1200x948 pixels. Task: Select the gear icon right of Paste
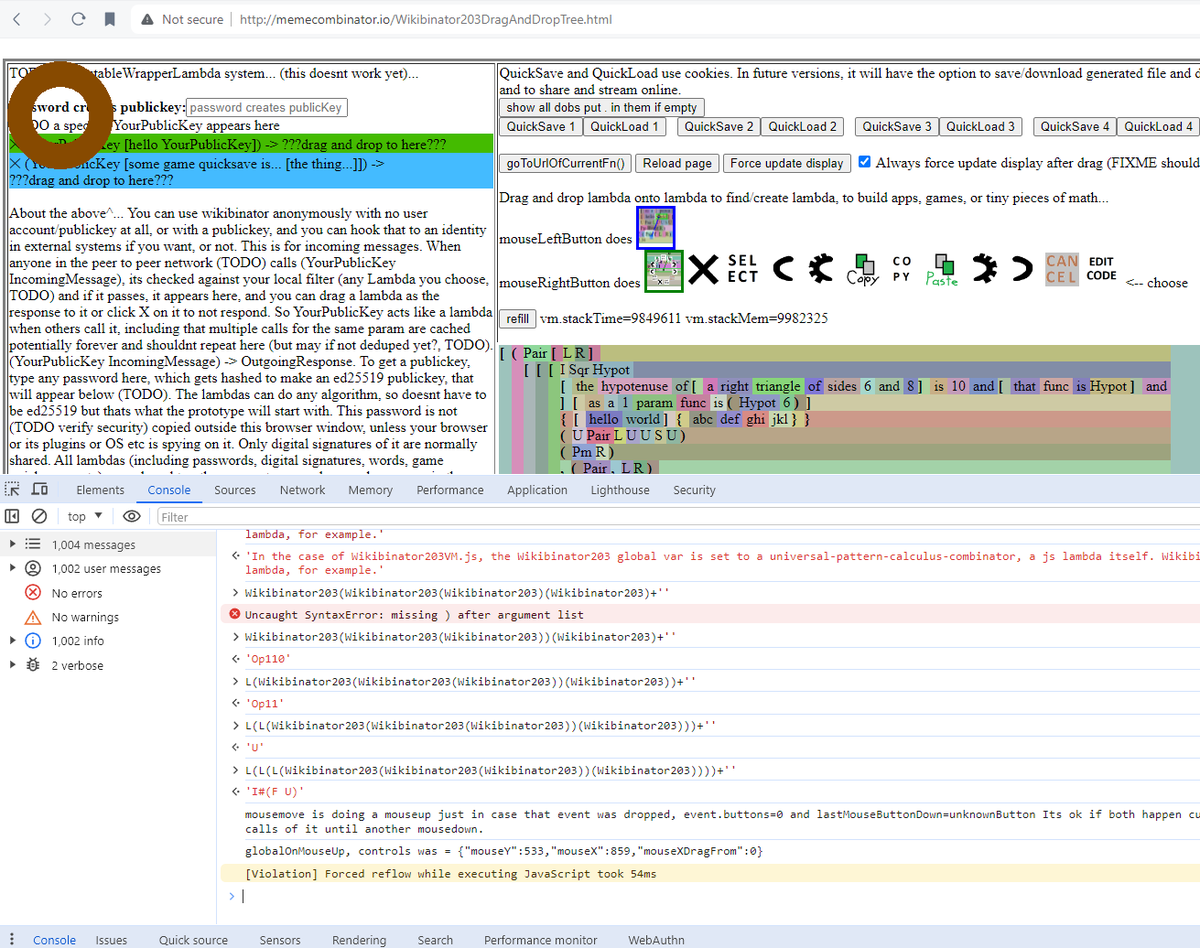[984, 268]
